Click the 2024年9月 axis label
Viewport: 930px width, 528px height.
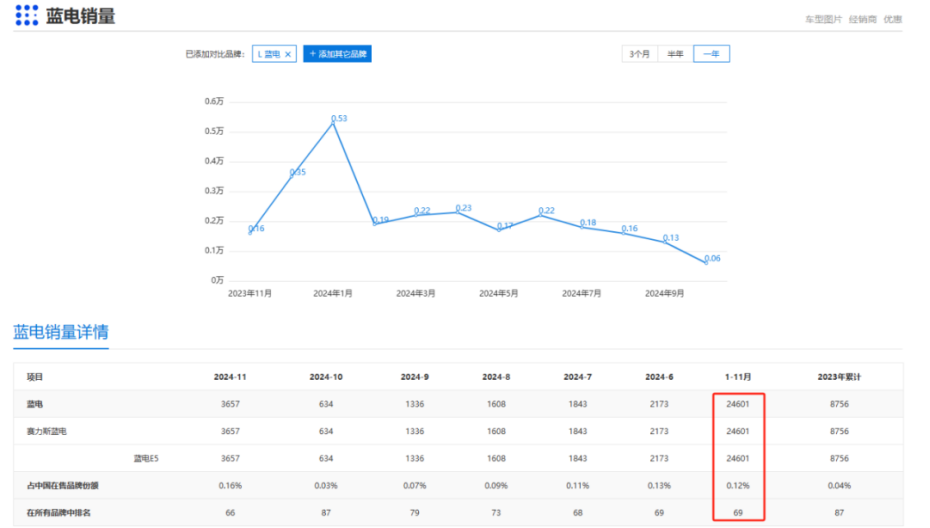pos(664,294)
